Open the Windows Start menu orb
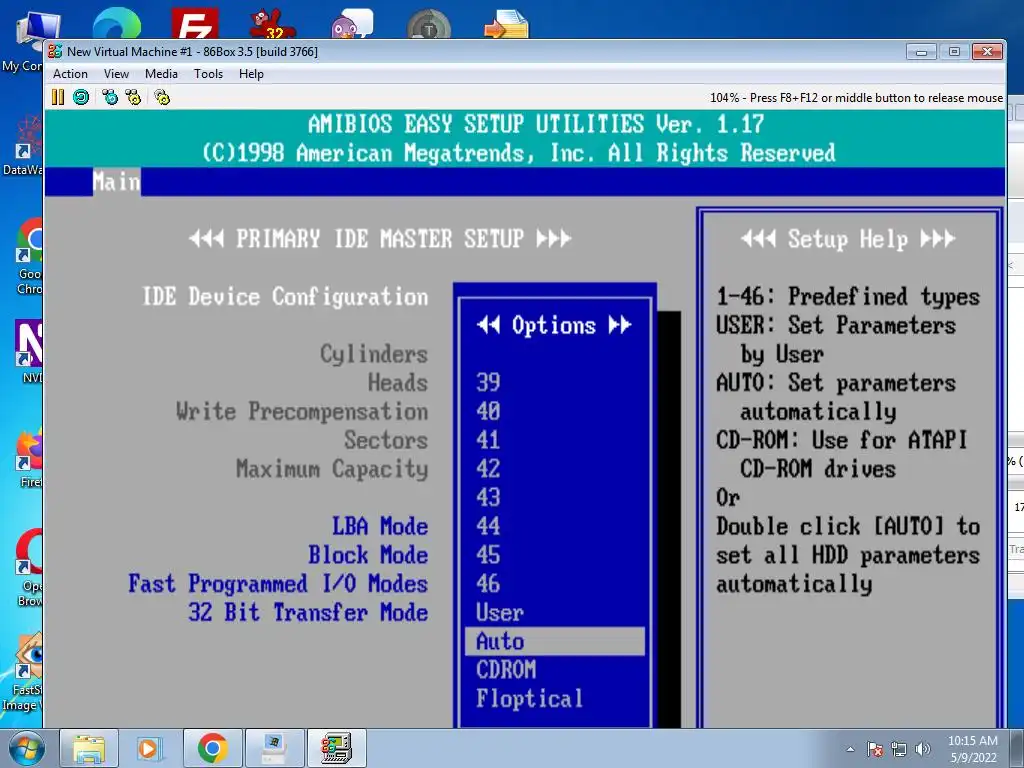The image size is (1024, 768). click(26, 748)
